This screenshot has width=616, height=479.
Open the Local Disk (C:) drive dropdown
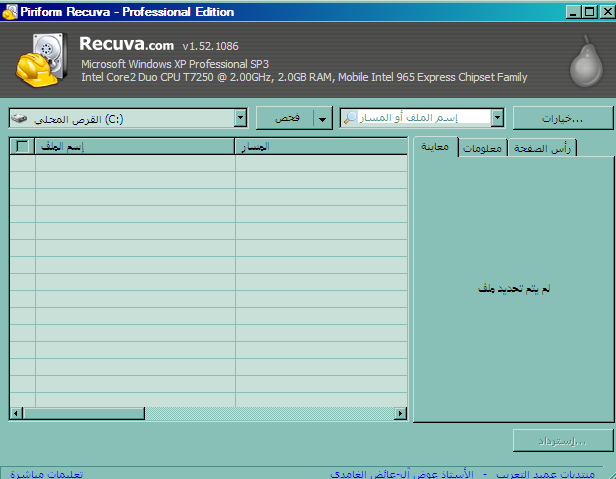[x=240, y=118]
